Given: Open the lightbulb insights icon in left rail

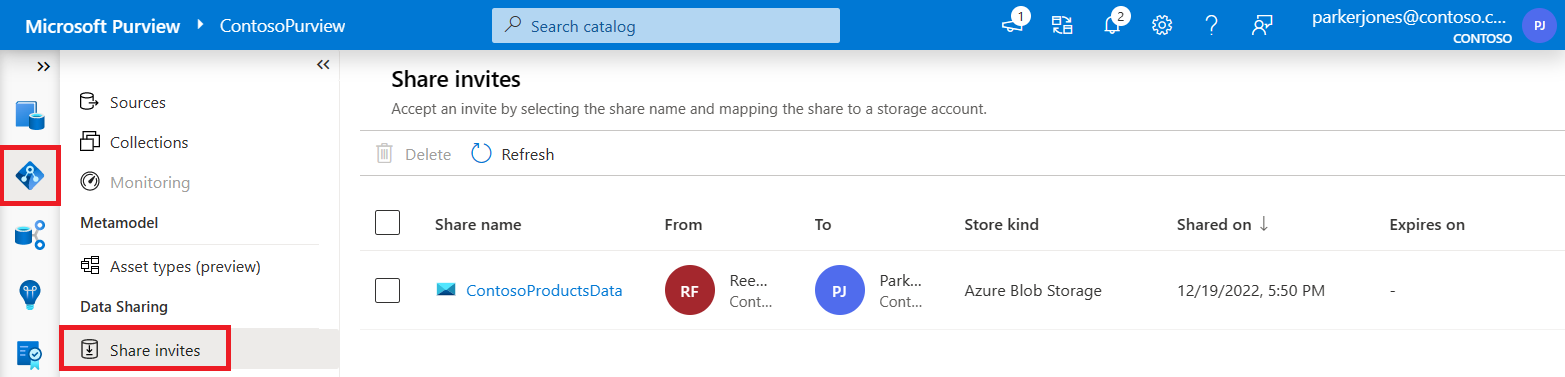Looking at the screenshot, I should tap(29, 294).
